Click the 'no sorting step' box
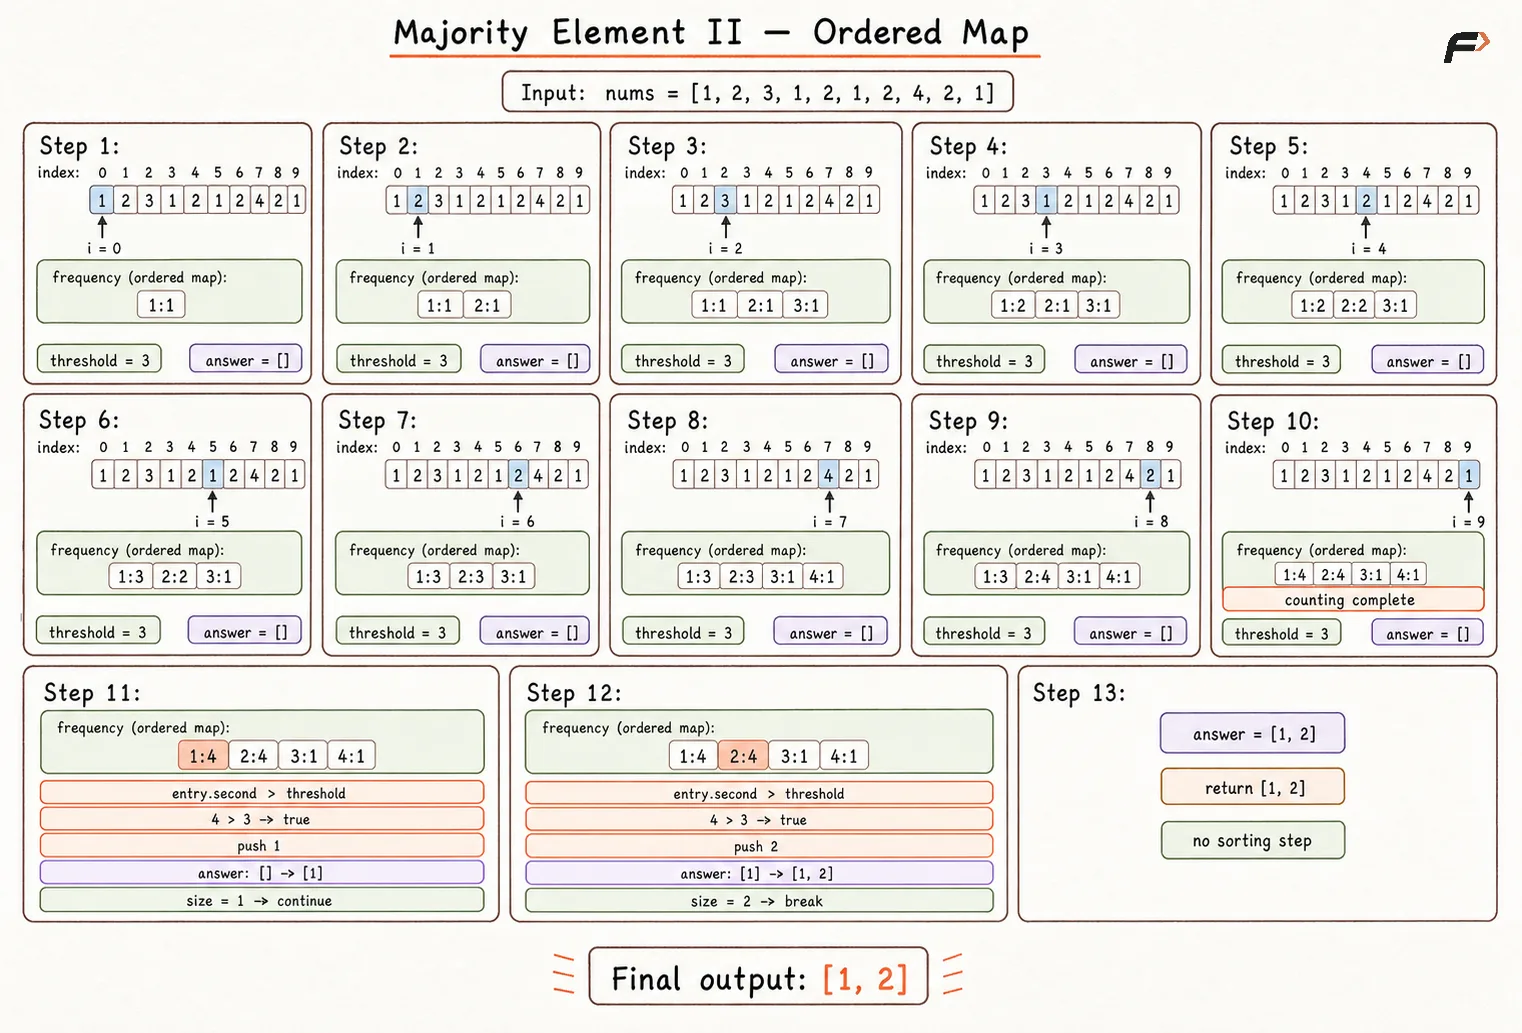This screenshot has height=1033, width=1522. [1253, 840]
